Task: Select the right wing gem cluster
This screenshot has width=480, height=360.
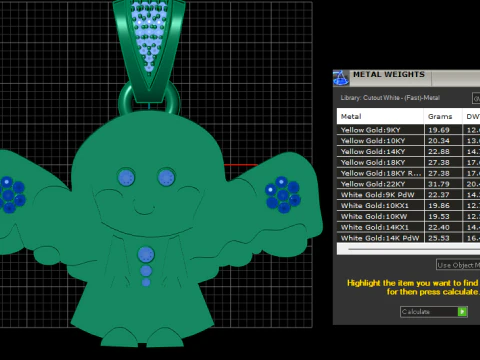Action: 283,195
